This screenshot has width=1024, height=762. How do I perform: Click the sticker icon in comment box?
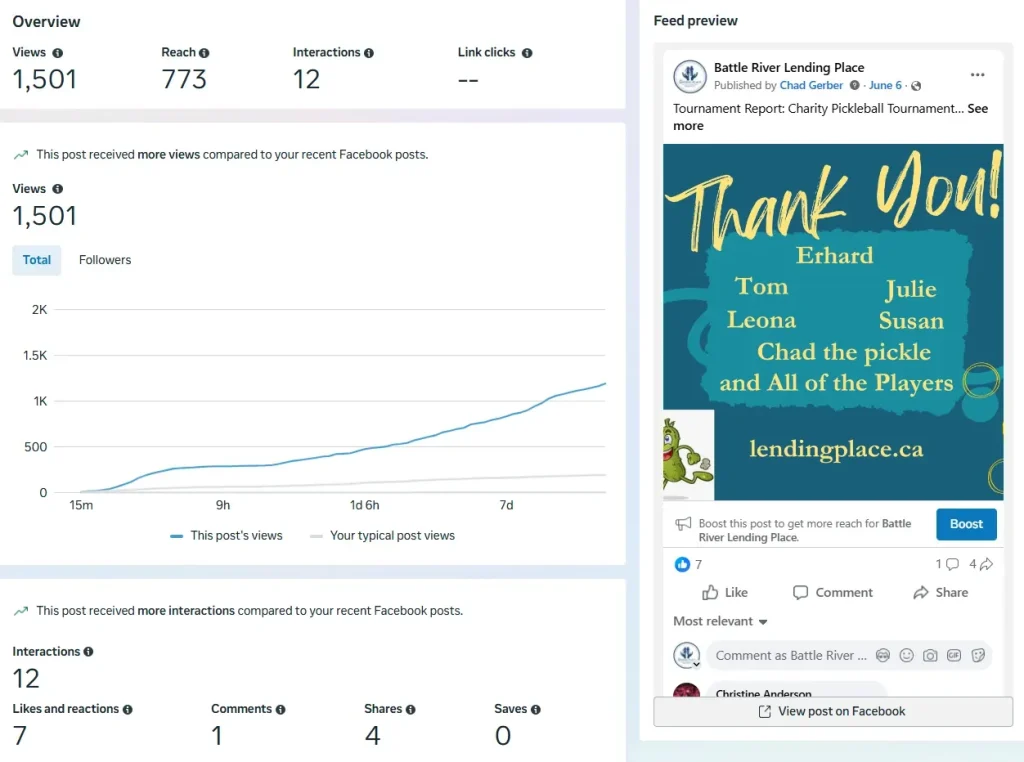[x=978, y=656]
